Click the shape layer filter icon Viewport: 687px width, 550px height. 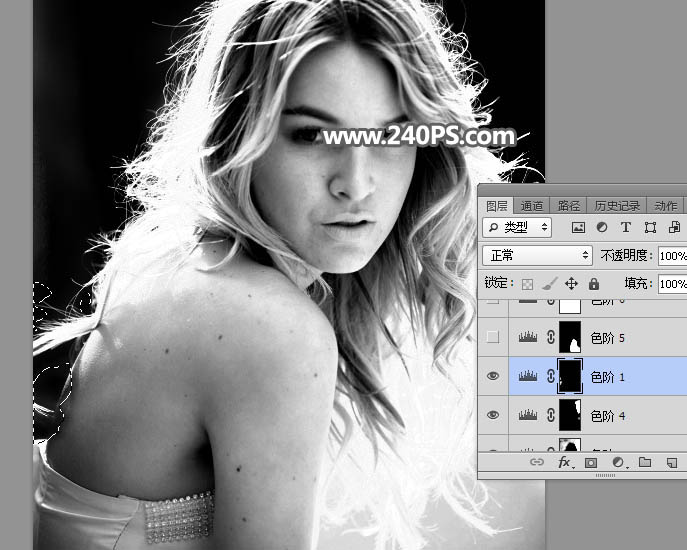650,228
